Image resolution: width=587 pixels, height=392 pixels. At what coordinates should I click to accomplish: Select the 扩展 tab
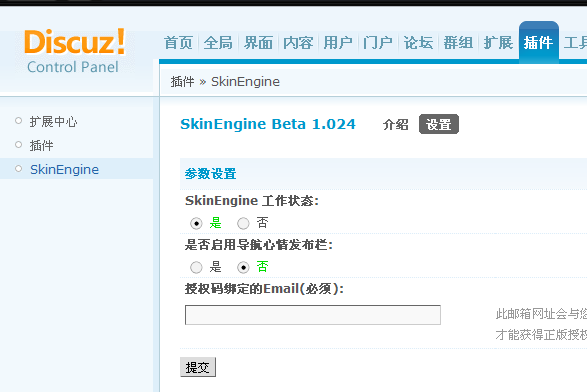point(498,43)
